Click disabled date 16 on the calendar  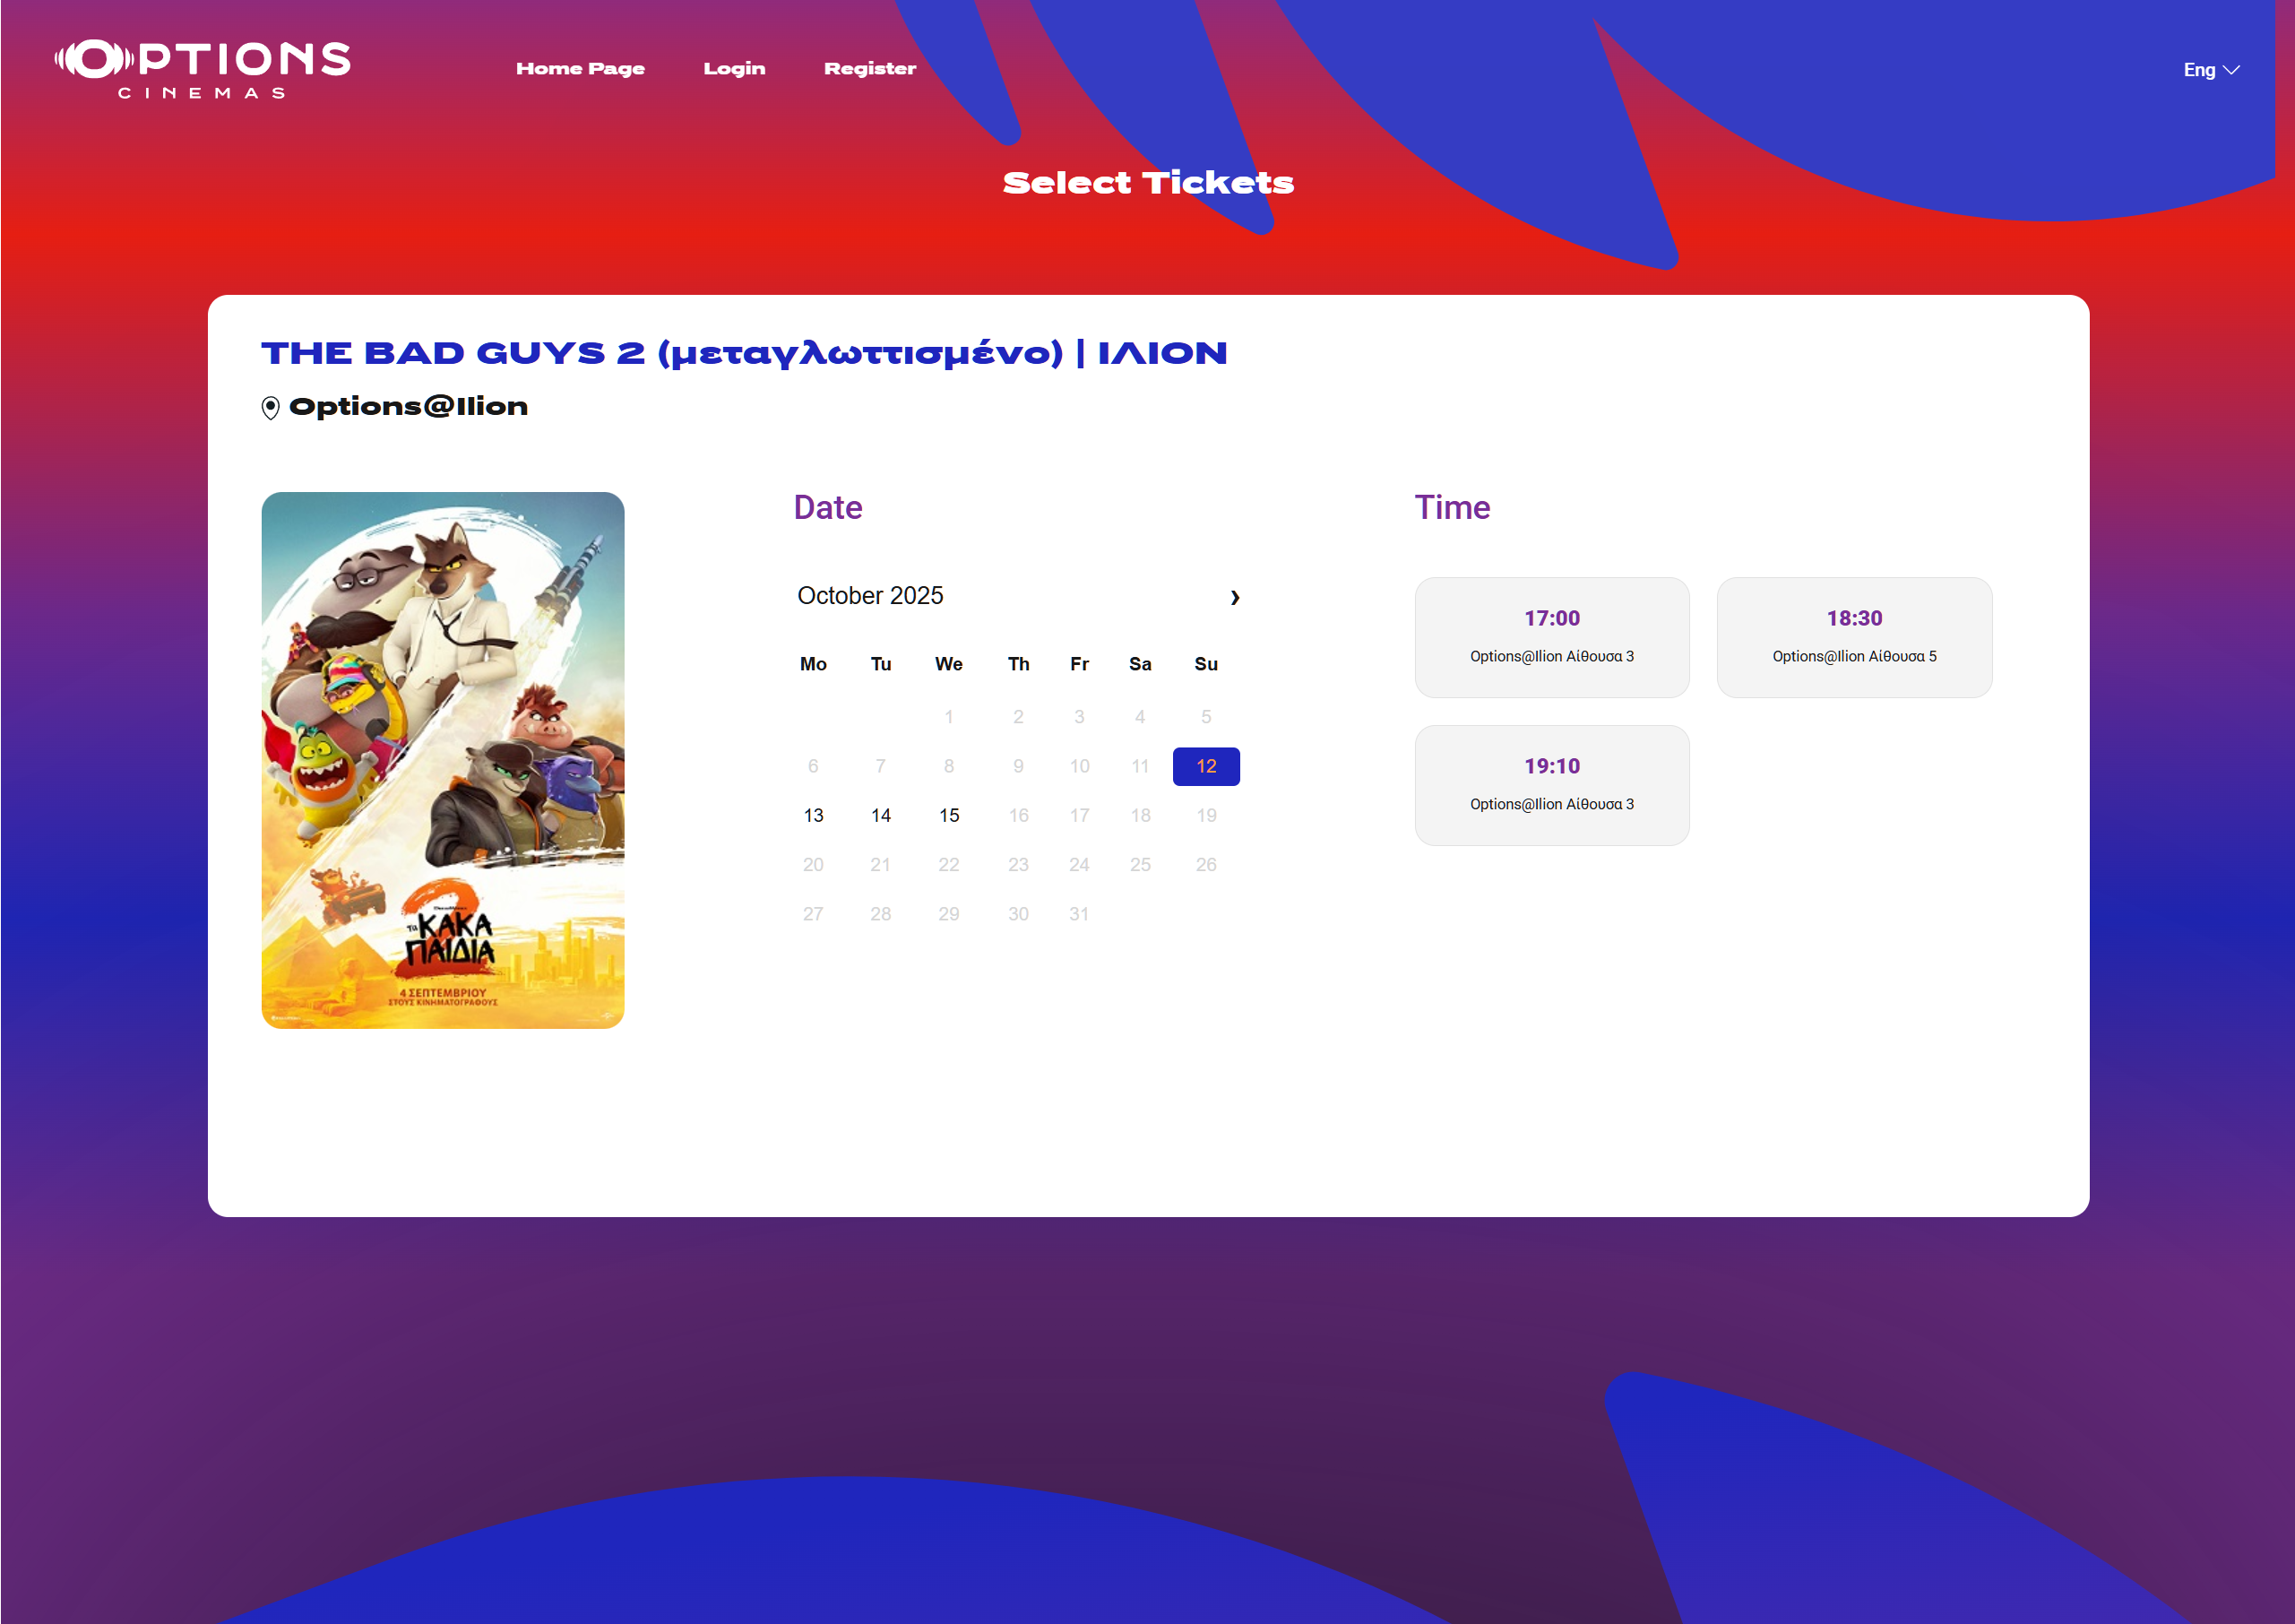point(1017,815)
